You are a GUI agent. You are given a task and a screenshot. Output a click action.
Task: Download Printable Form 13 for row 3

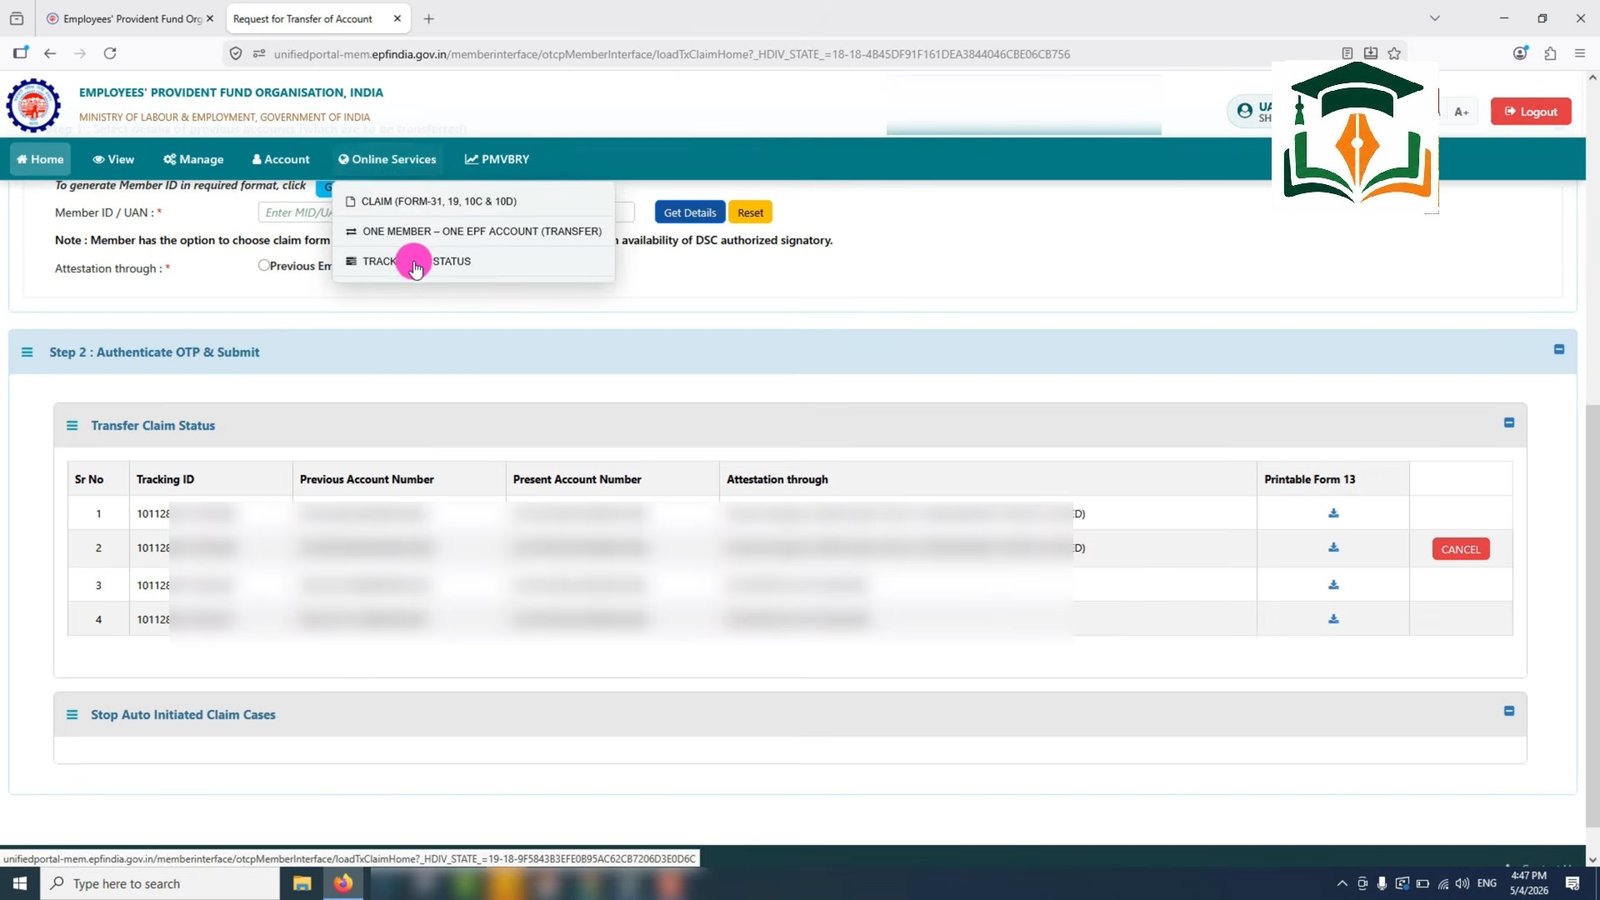click(x=1333, y=585)
